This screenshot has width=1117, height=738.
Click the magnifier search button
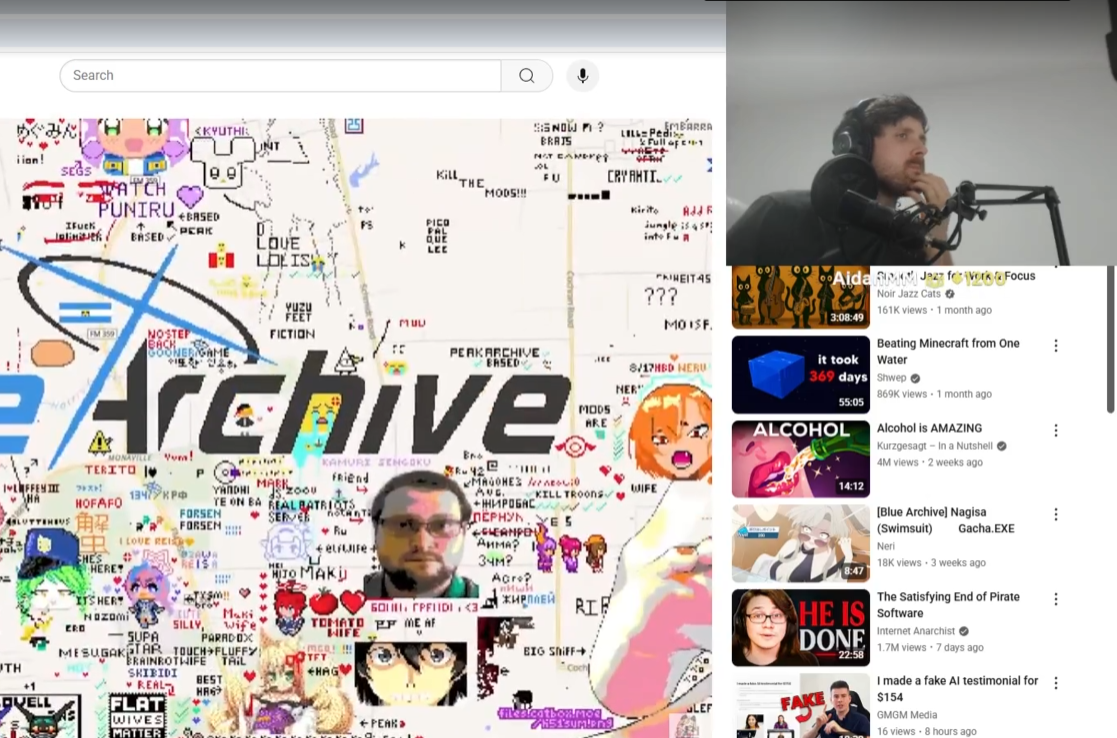point(526,76)
